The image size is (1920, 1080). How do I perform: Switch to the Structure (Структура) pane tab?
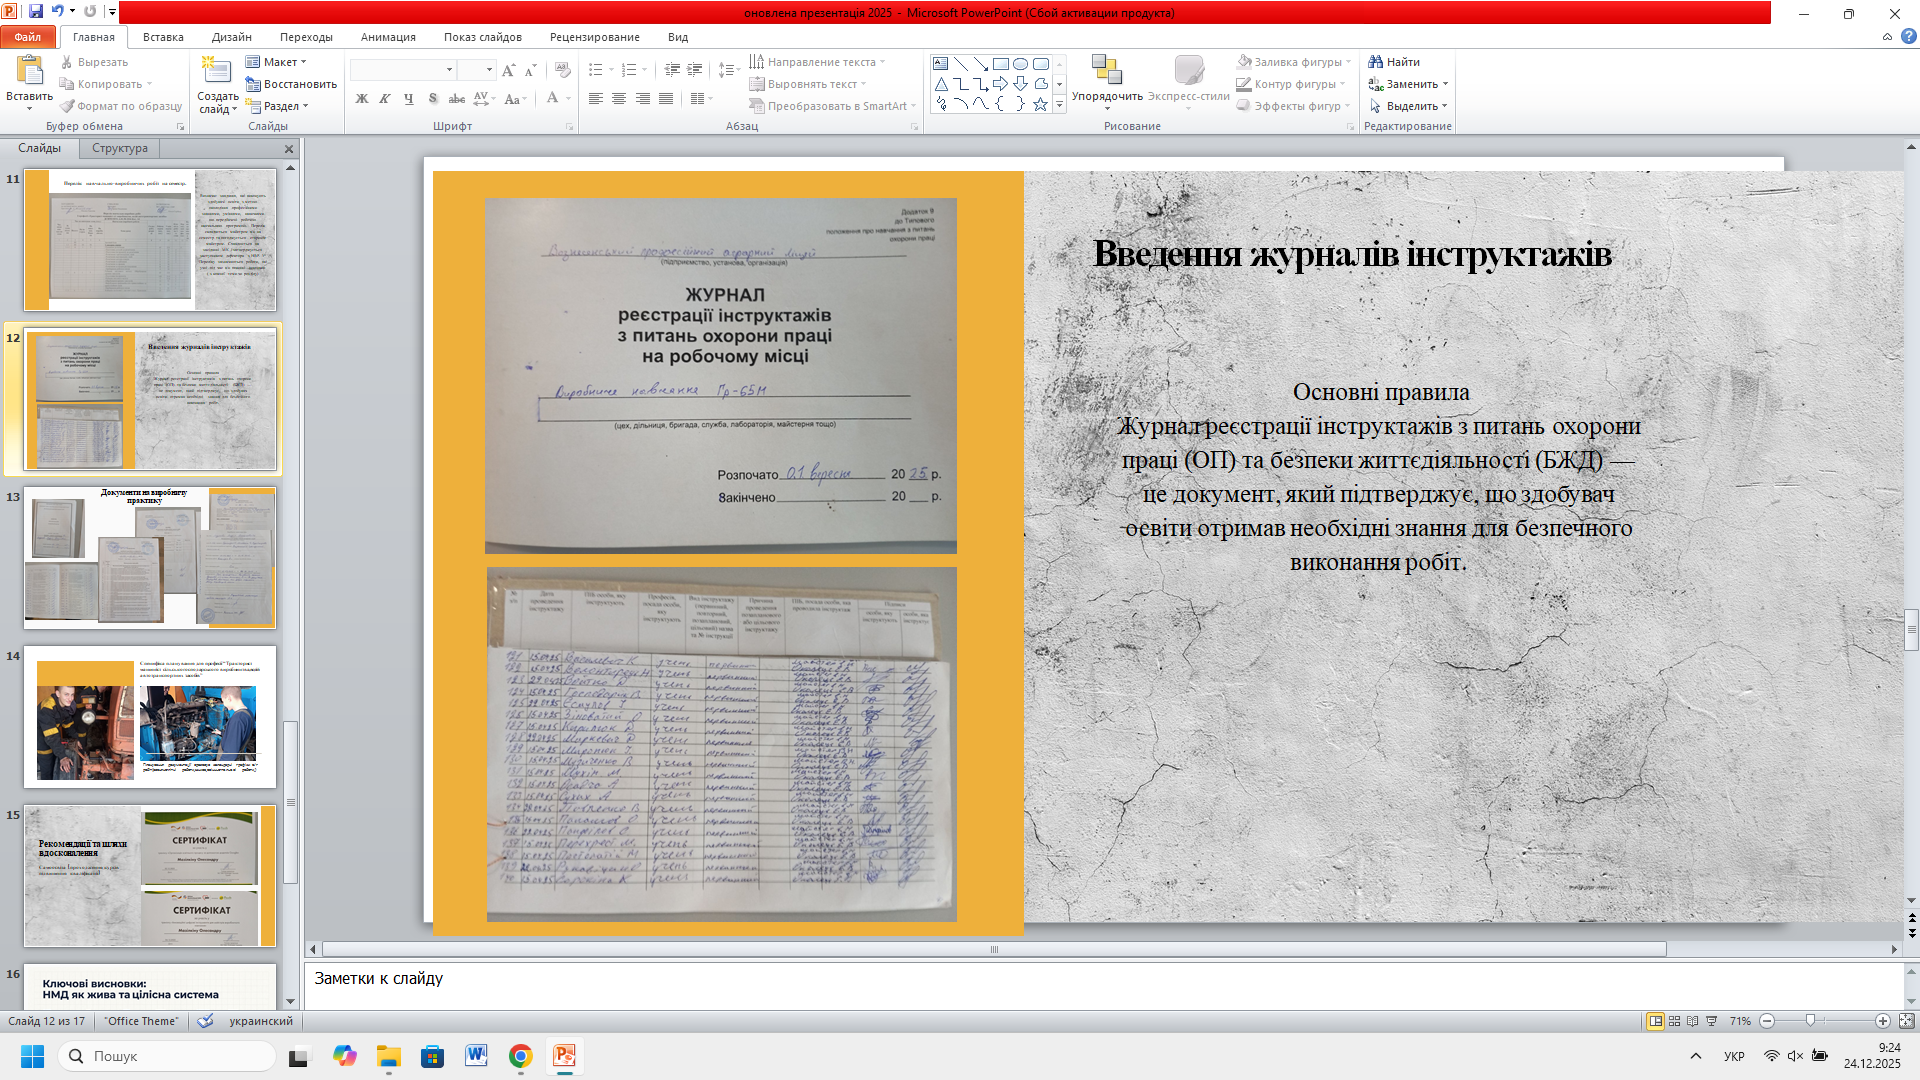(120, 148)
